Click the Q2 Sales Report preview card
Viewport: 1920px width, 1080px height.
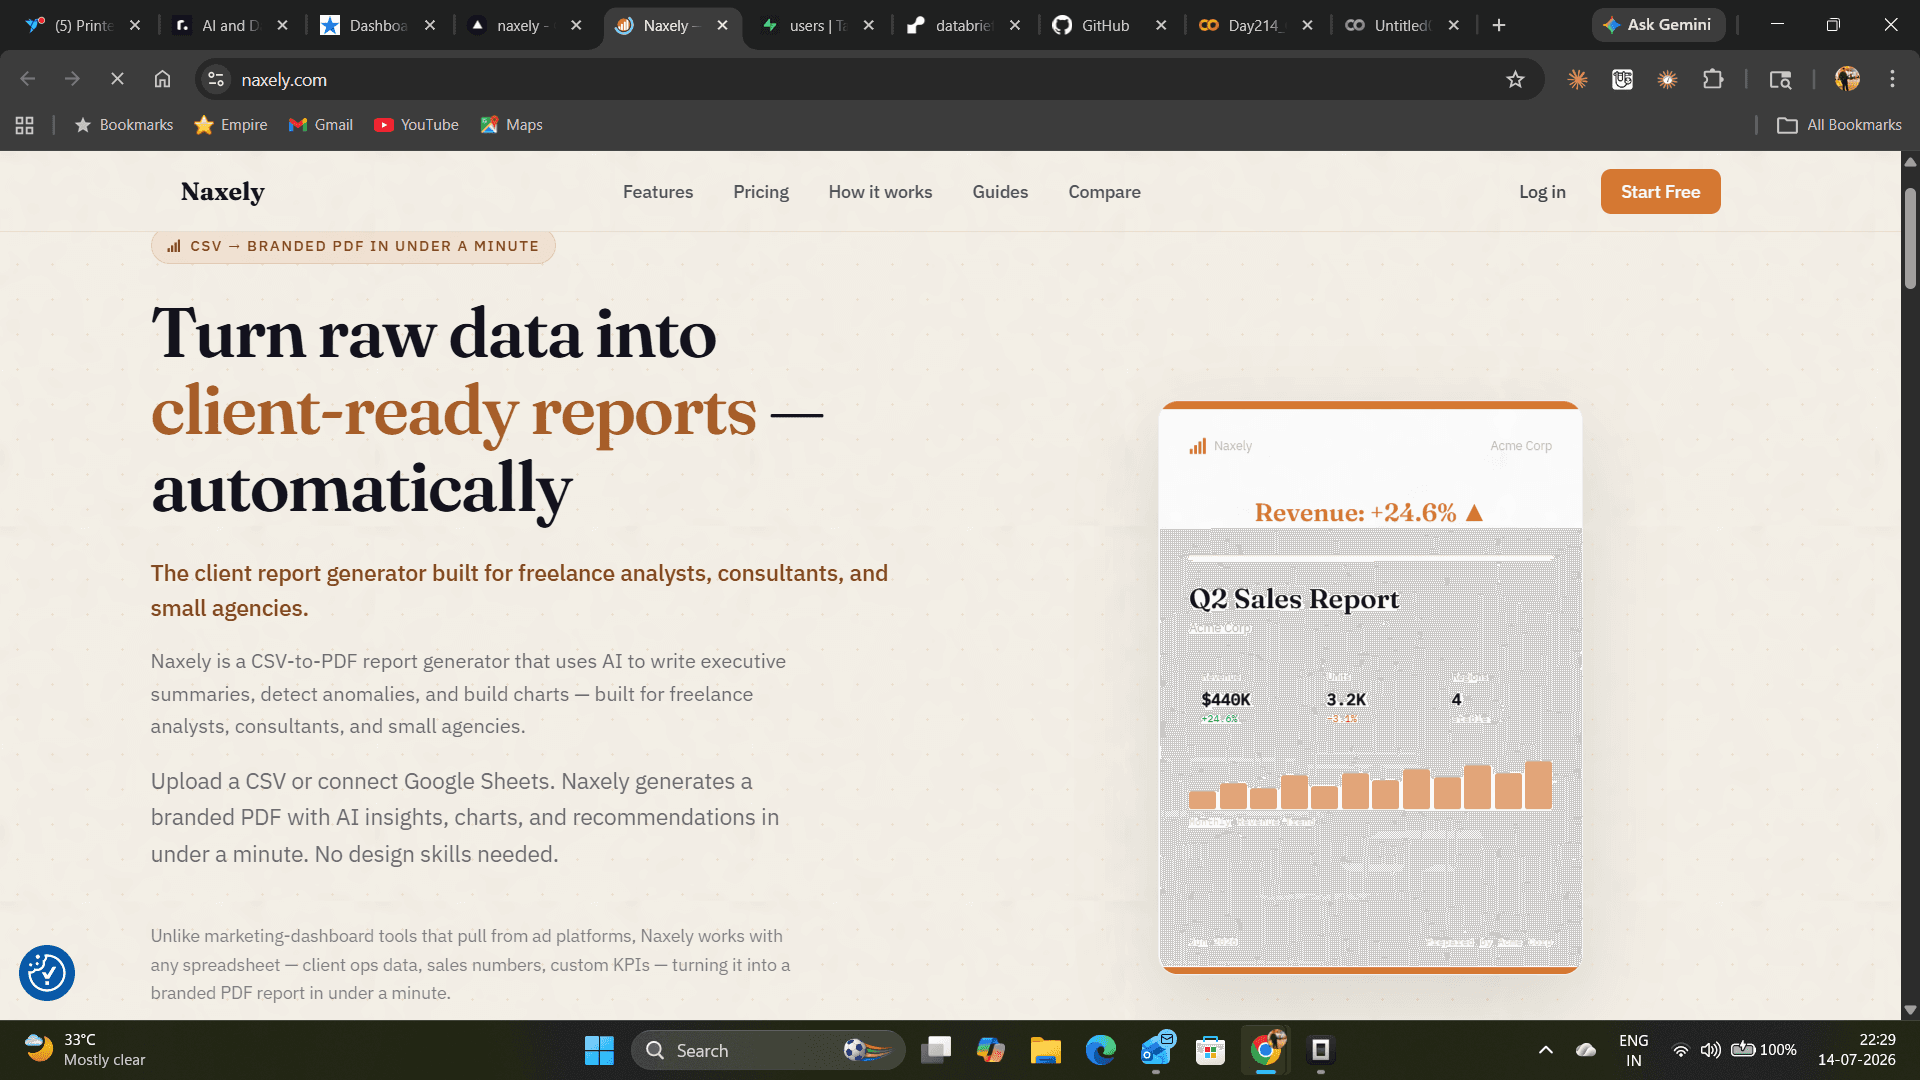click(1370, 687)
